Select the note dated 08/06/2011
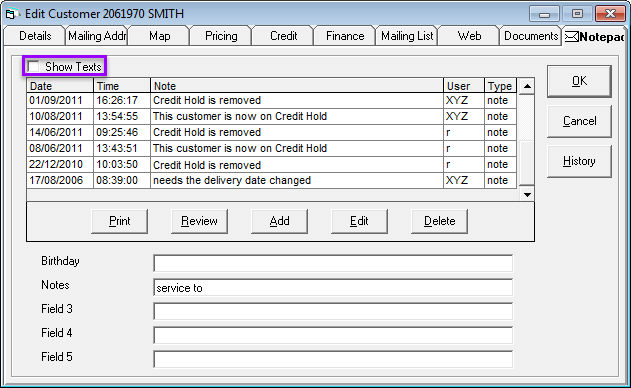 point(272,149)
